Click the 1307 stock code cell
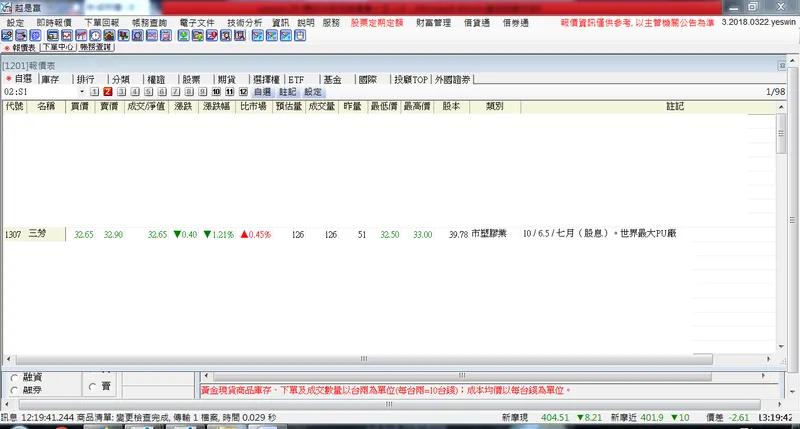The image size is (800, 429). coord(13,234)
